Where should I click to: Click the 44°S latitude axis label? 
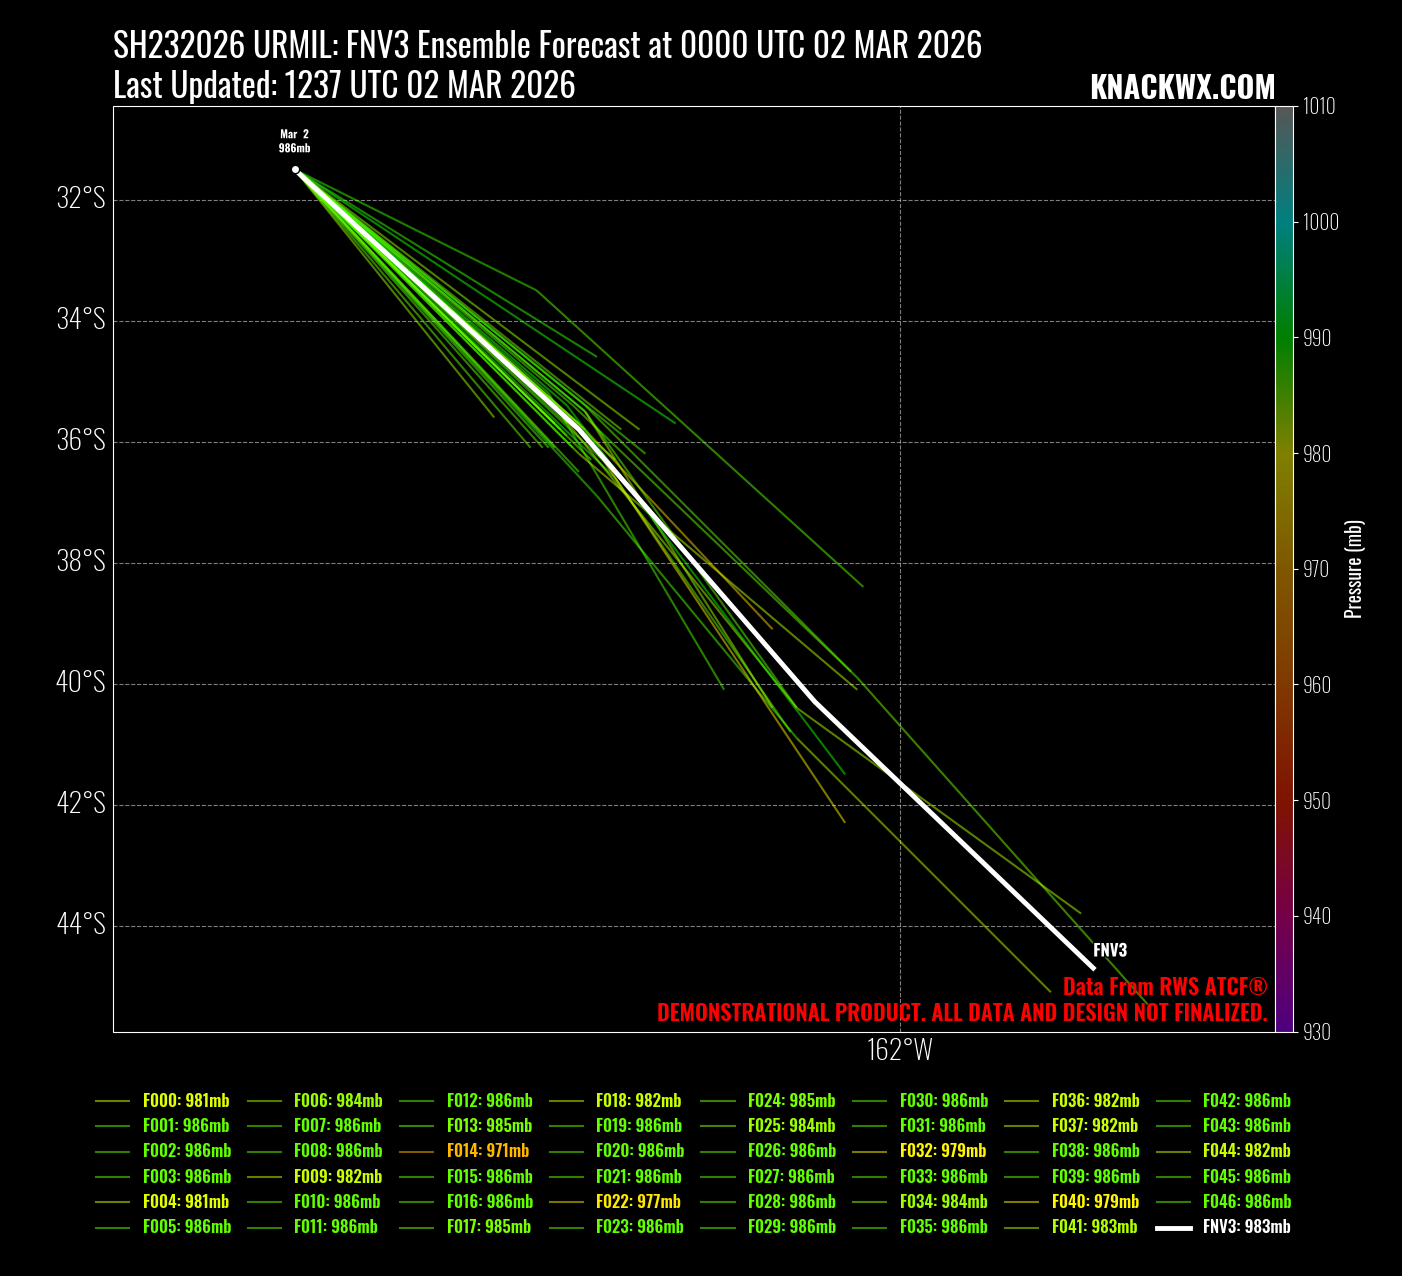(x=81, y=924)
